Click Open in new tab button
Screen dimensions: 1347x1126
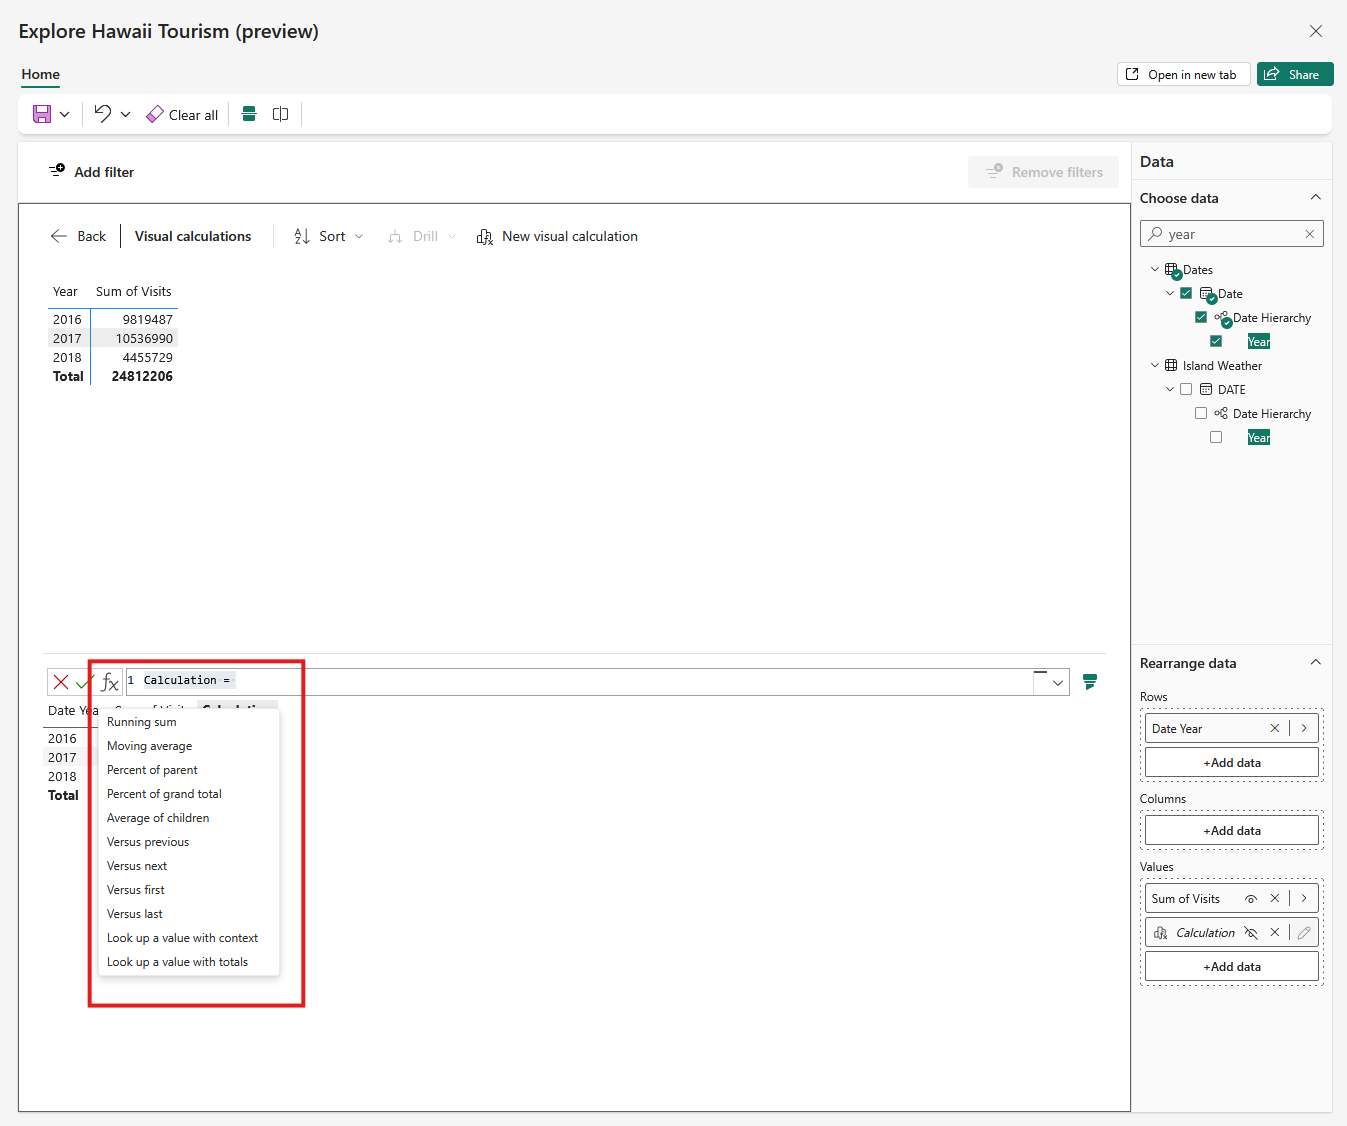(x=1182, y=75)
